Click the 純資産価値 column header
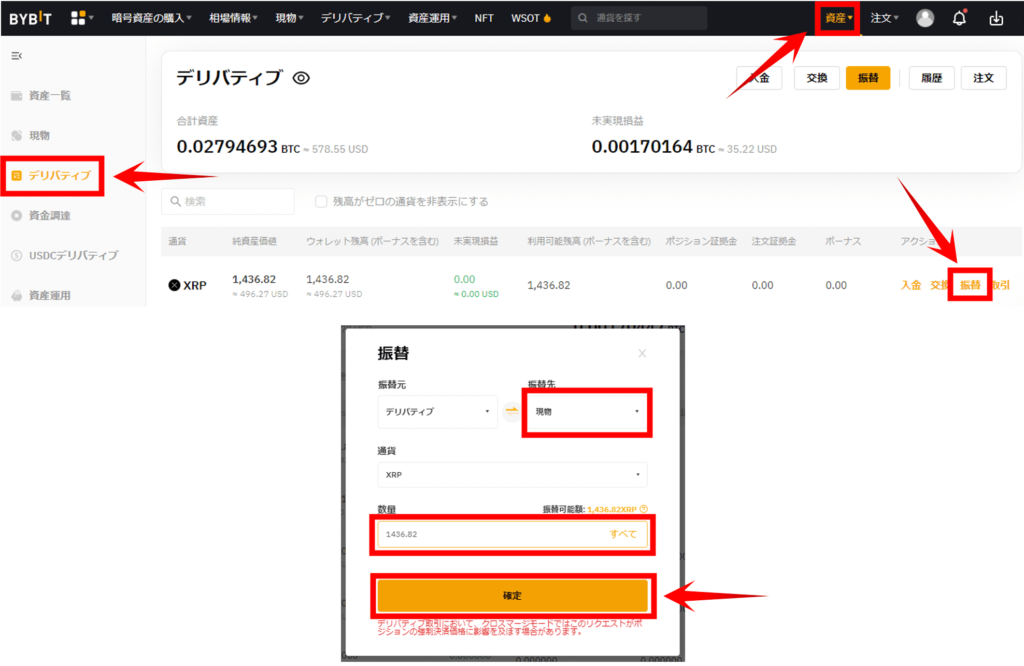 tap(255, 242)
